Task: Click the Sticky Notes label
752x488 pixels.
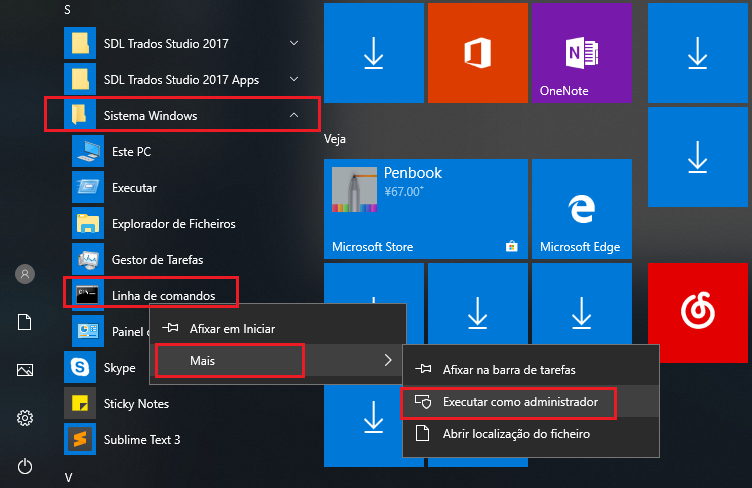Action: coord(136,404)
